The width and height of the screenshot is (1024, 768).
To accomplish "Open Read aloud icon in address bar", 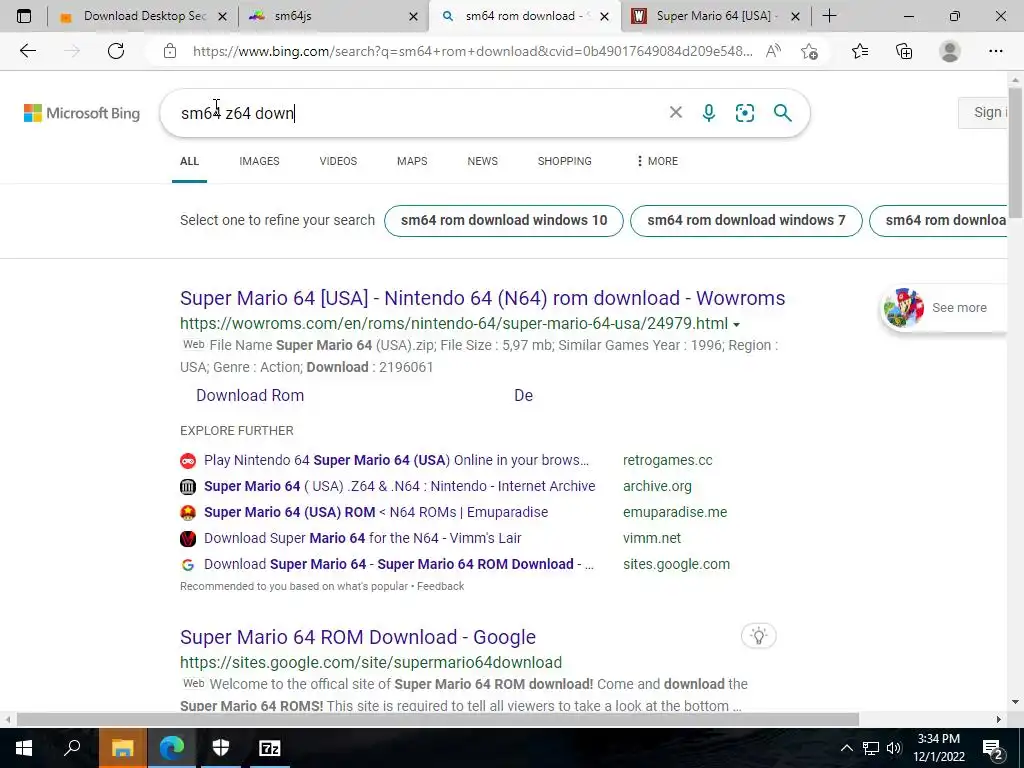I will click(773, 51).
